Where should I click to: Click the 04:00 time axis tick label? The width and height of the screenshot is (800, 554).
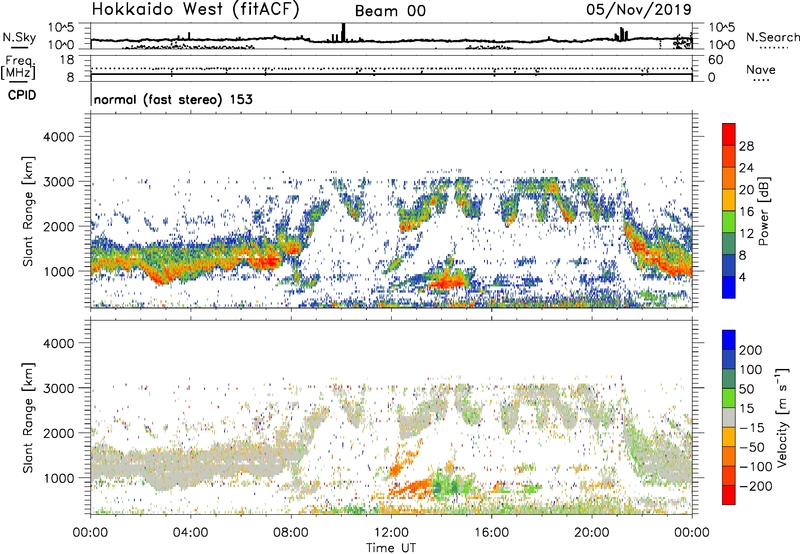(191, 533)
